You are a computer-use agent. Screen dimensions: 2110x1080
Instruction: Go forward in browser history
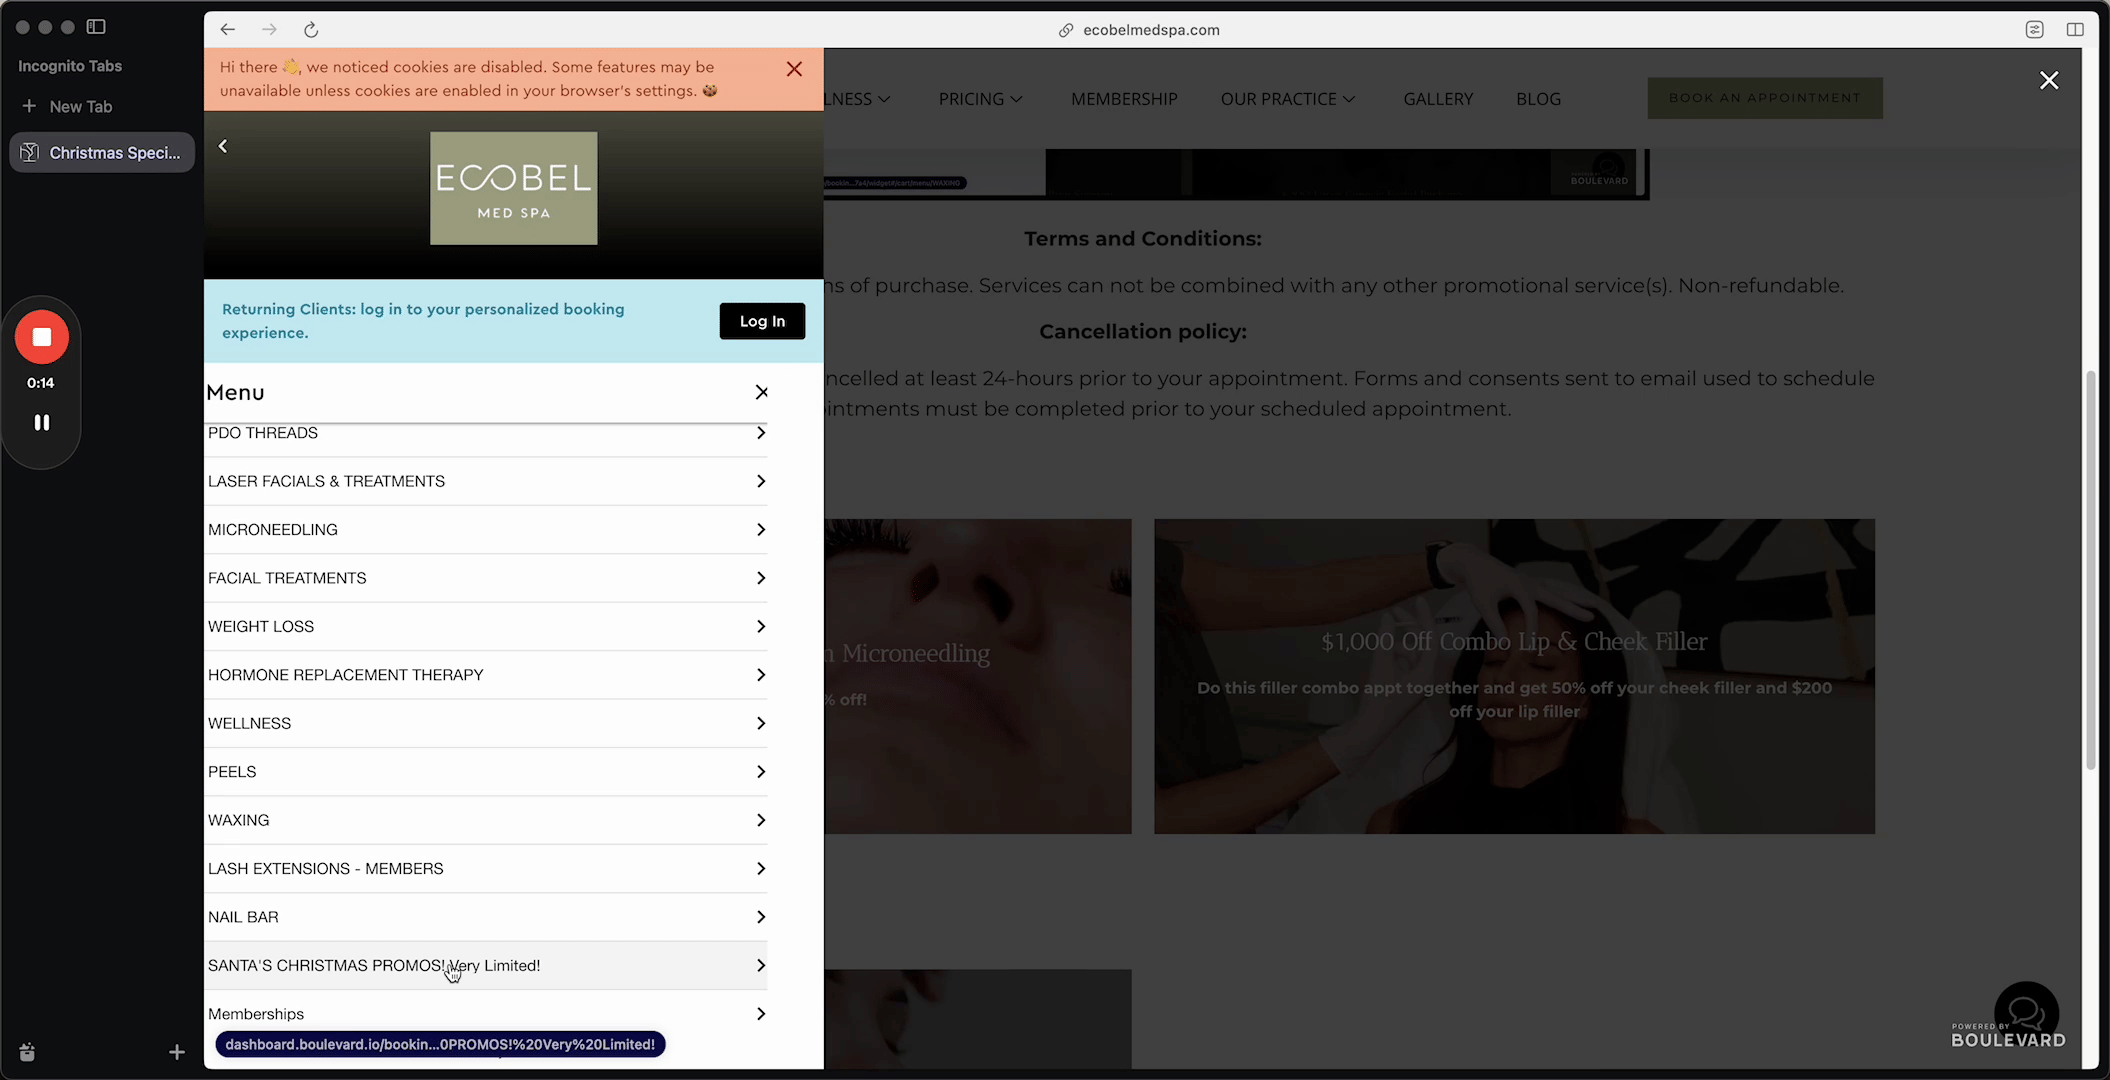click(x=269, y=30)
